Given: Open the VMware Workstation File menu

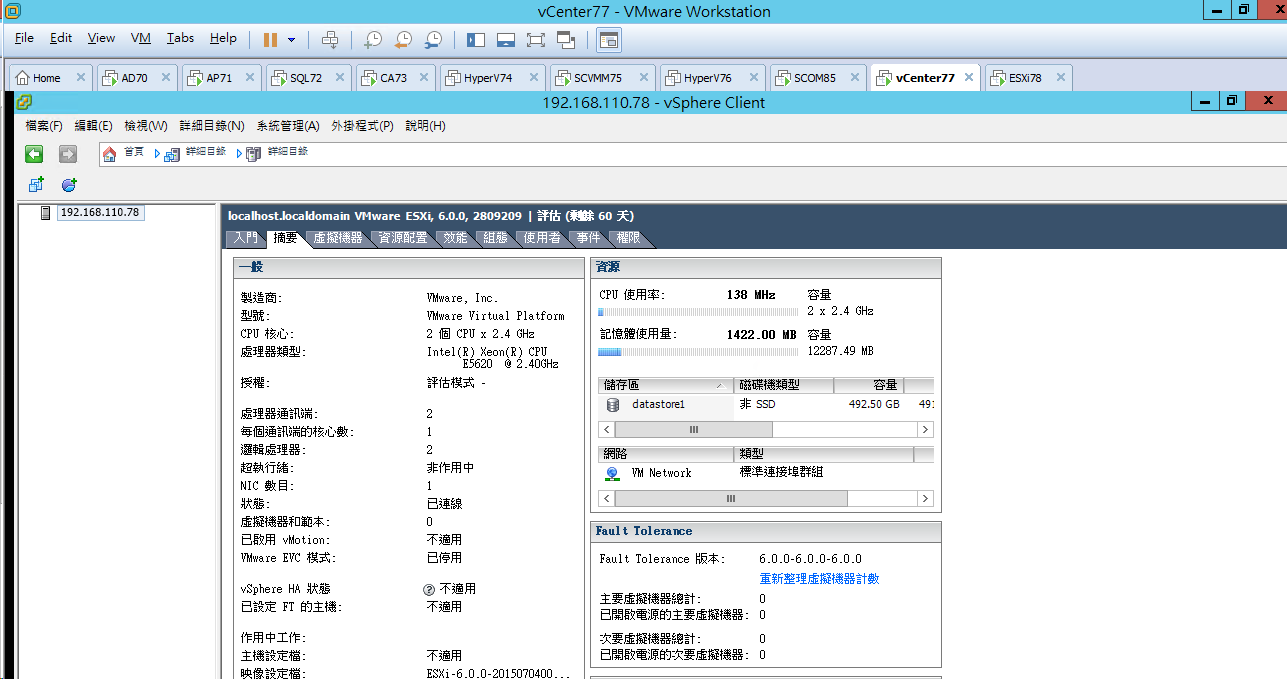Looking at the screenshot, I should (25, 38).
